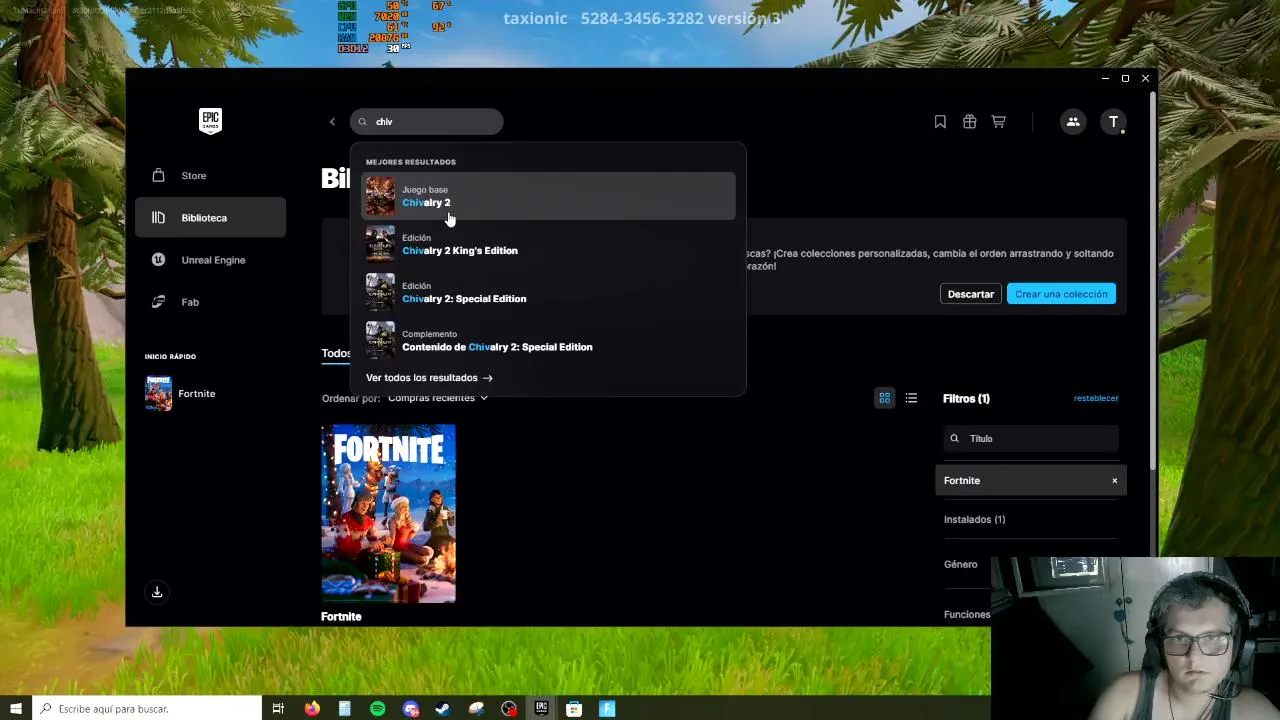Select Chivalry 2: Special Edition result
The image size is (1280, 720).
pos(548,292)
